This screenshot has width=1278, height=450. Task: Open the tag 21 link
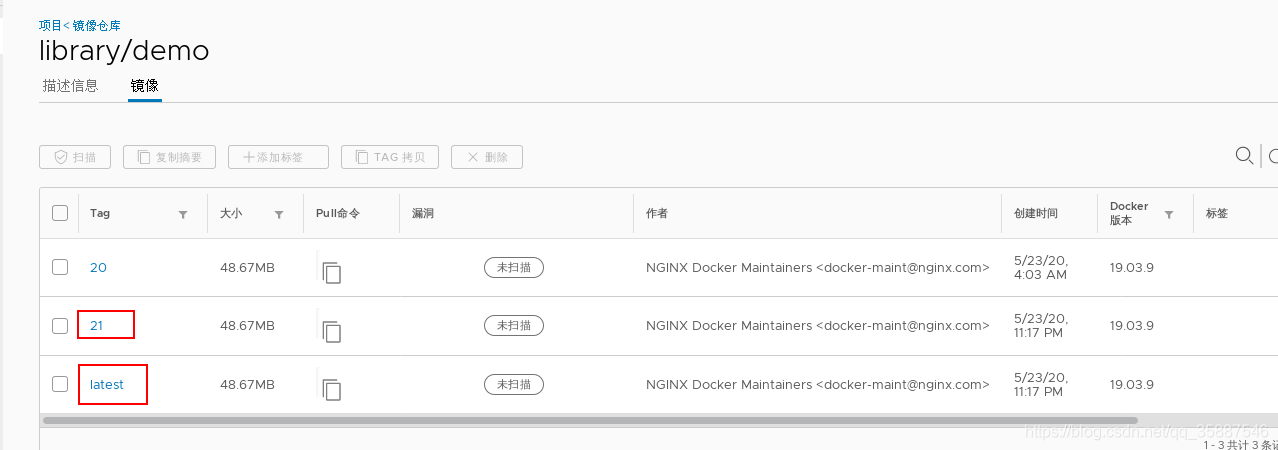tap(97, 326)
